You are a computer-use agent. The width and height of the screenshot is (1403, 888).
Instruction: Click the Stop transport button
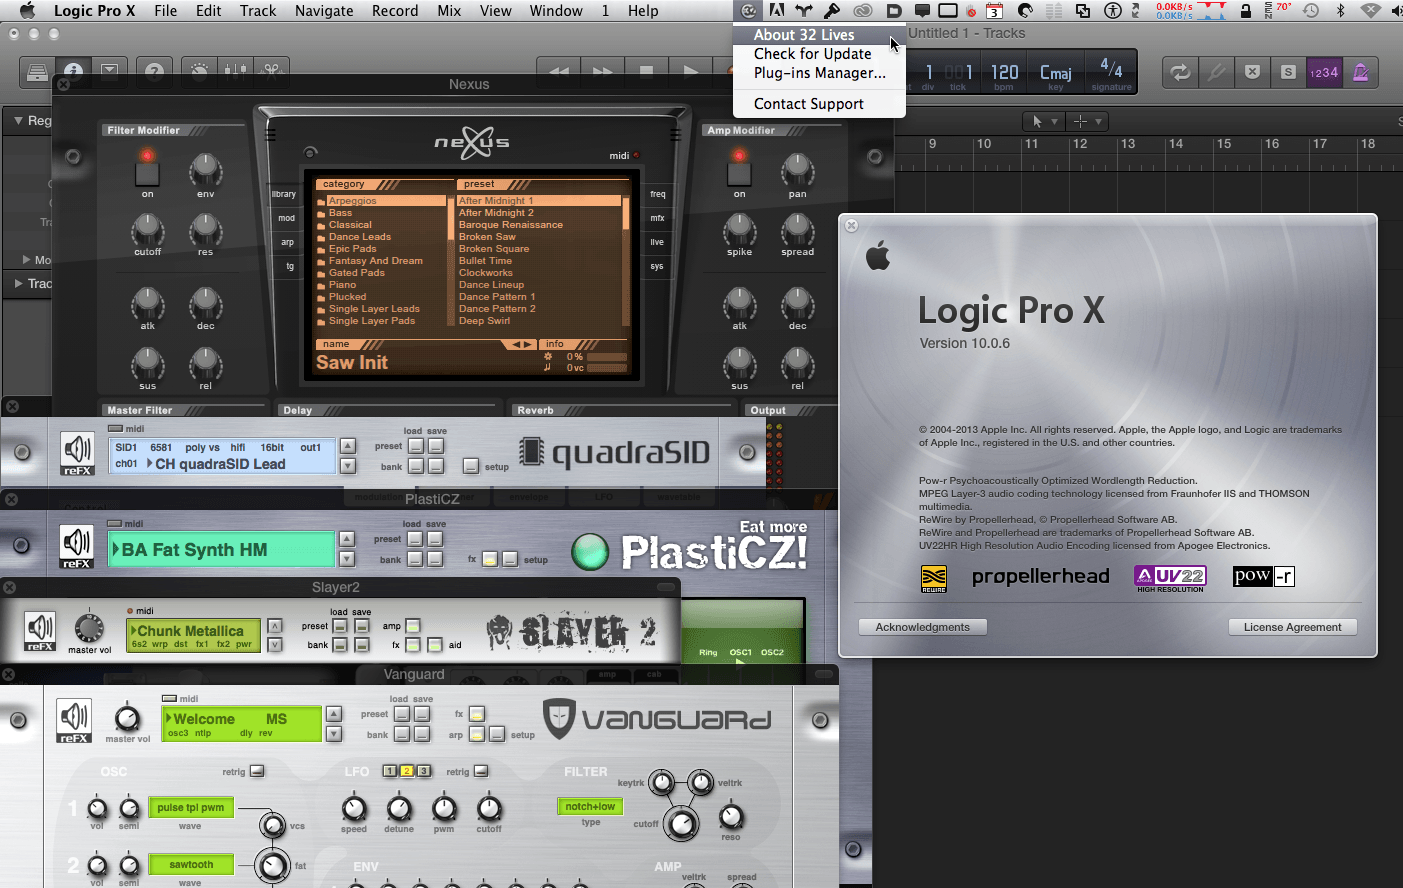tap(647, 72)
